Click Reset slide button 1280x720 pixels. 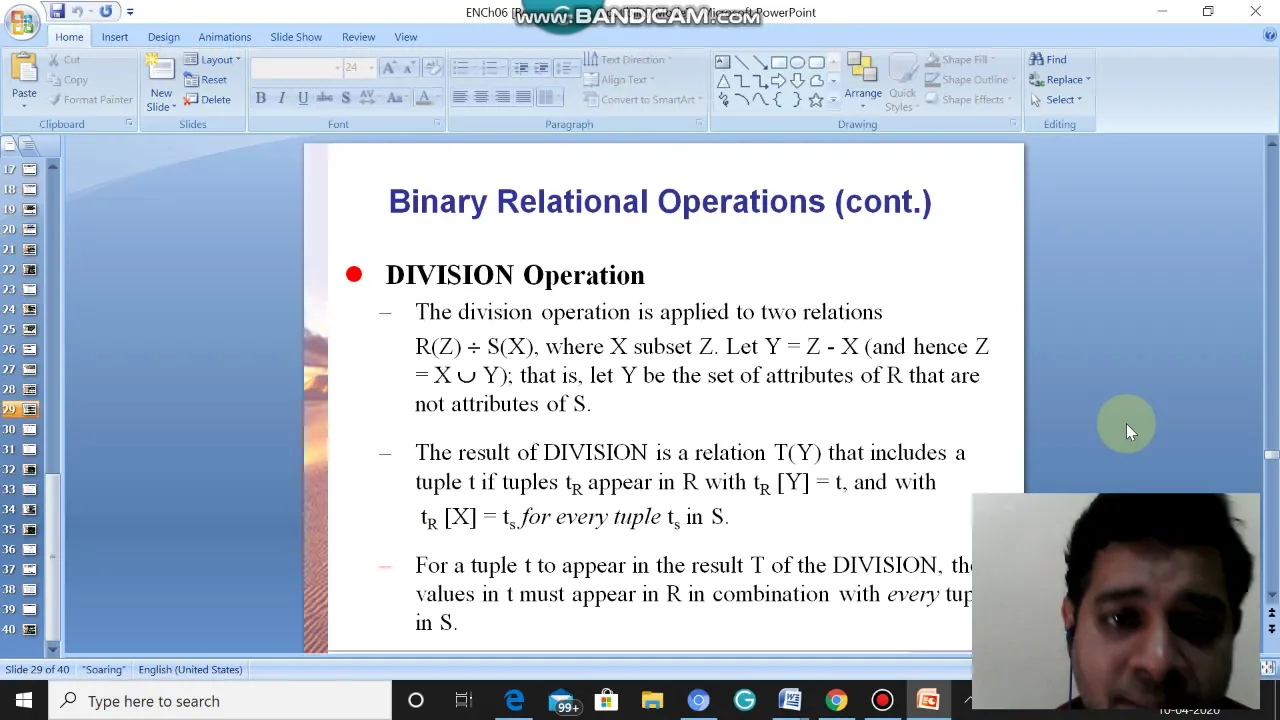[x=206, y=80]
